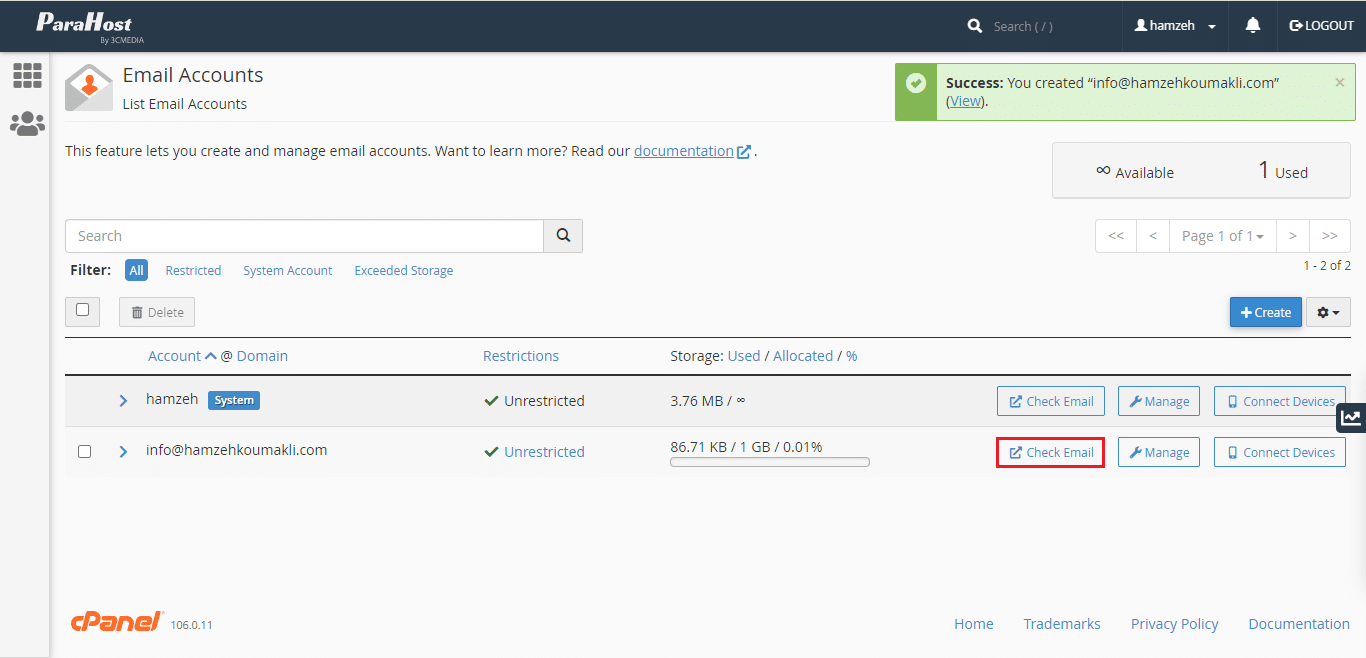This screenshot has height=658, width=1366.
Task: Click the notifications bell icon
Action: (x=1252, y=26)
